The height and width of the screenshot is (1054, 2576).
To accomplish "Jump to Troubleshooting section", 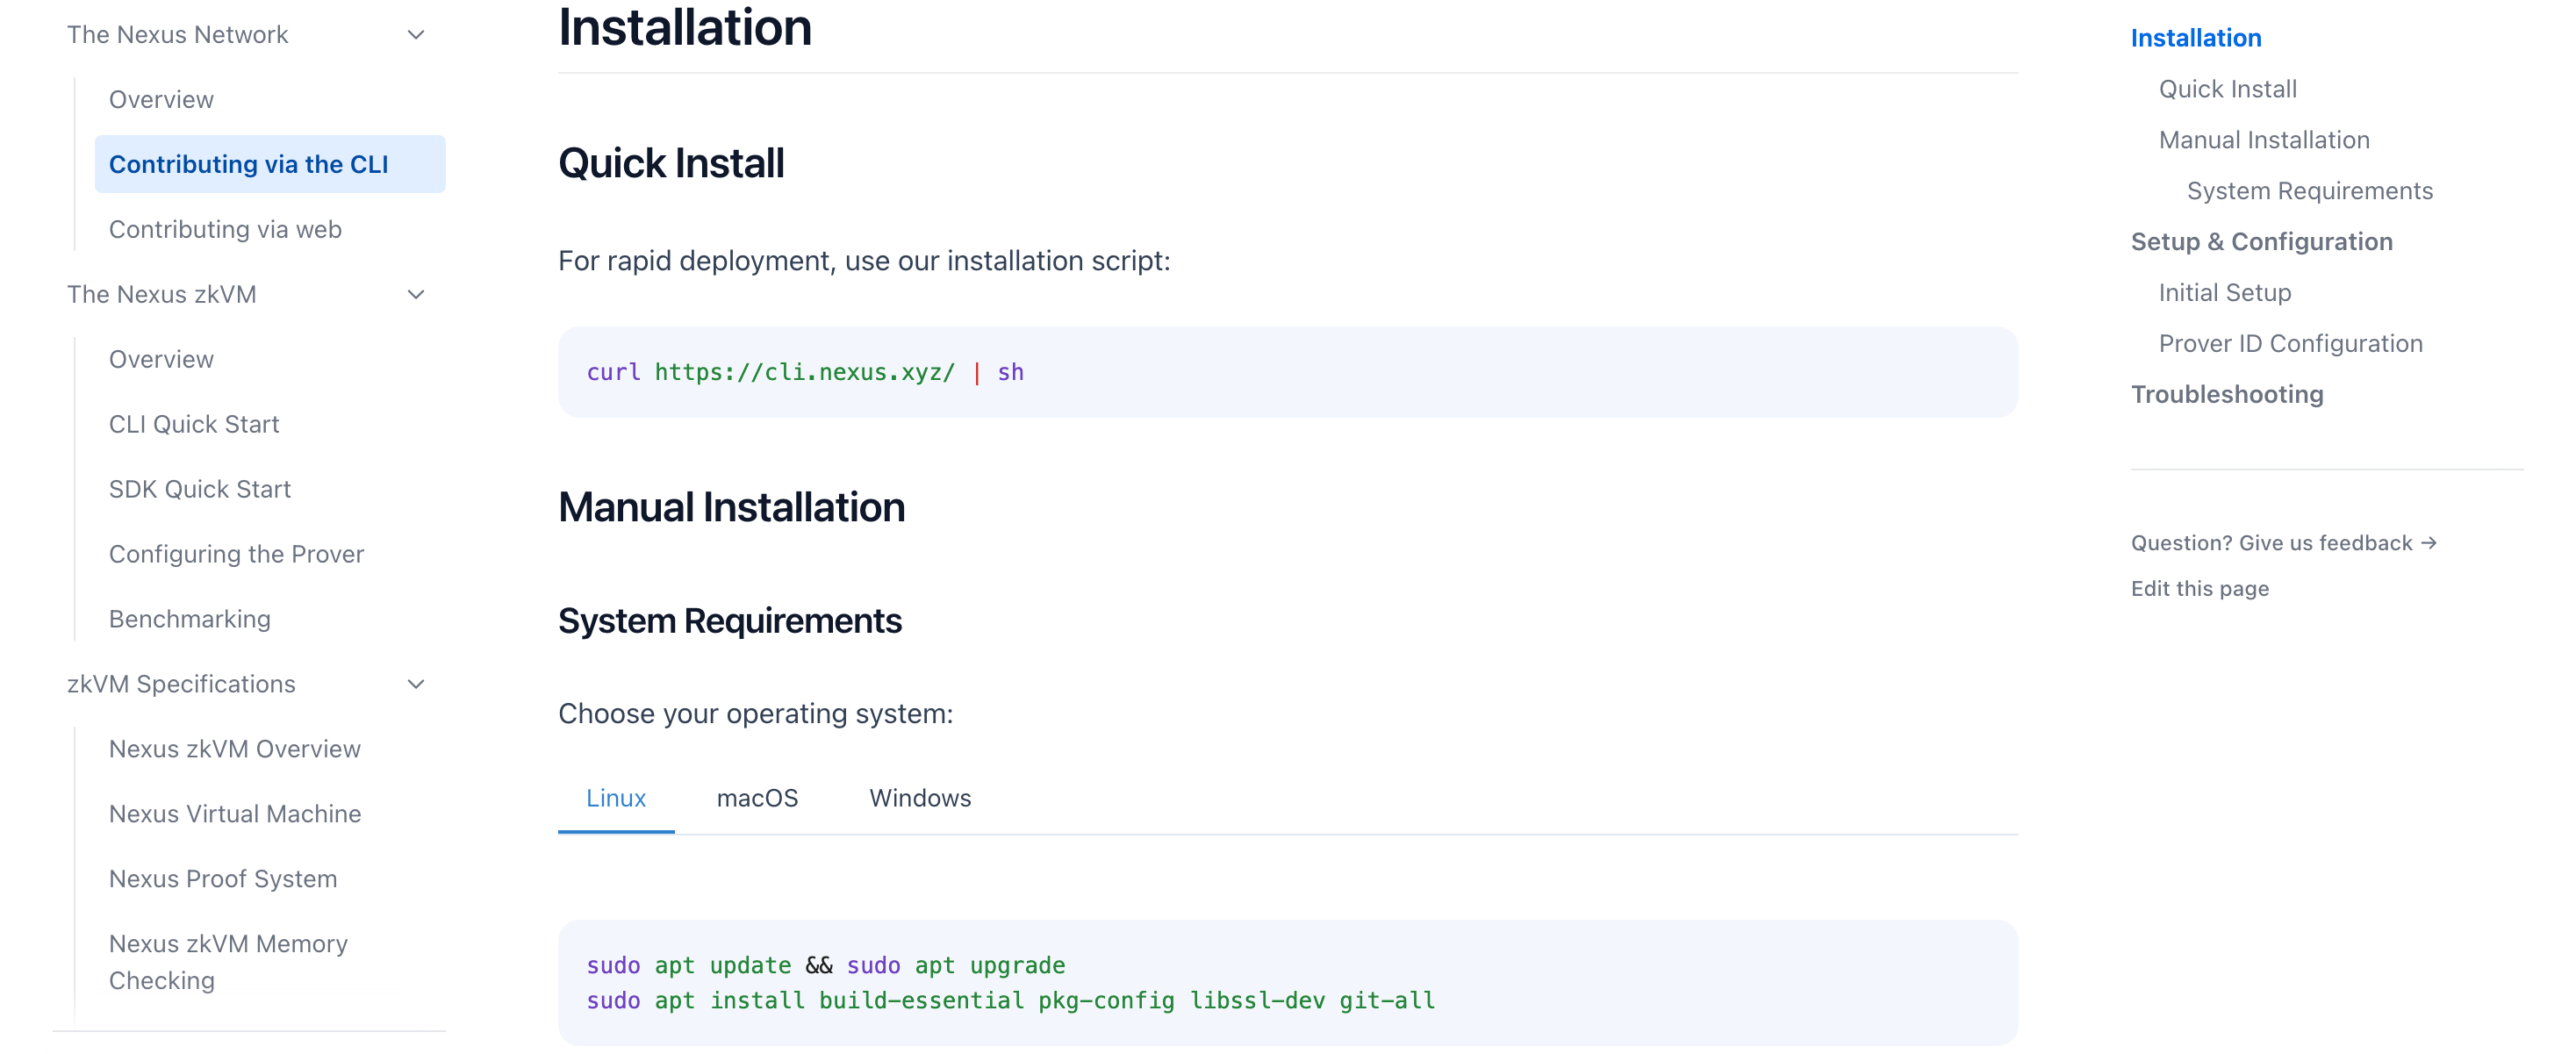I will [2226, 394].
